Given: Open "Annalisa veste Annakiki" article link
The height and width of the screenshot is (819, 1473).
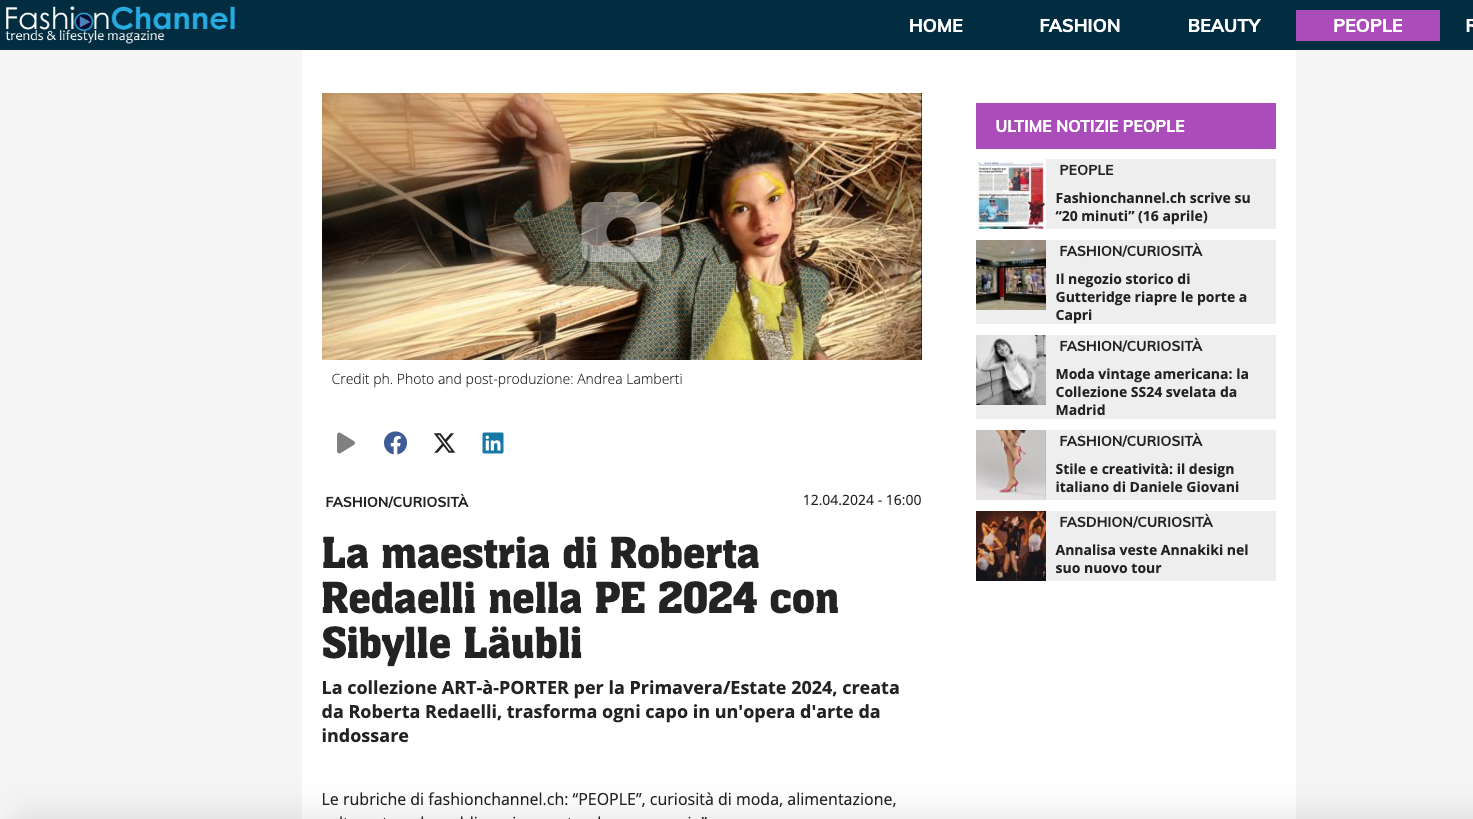Looking at the screenshot, I should pyautogui.click(x=1152, y=559).
